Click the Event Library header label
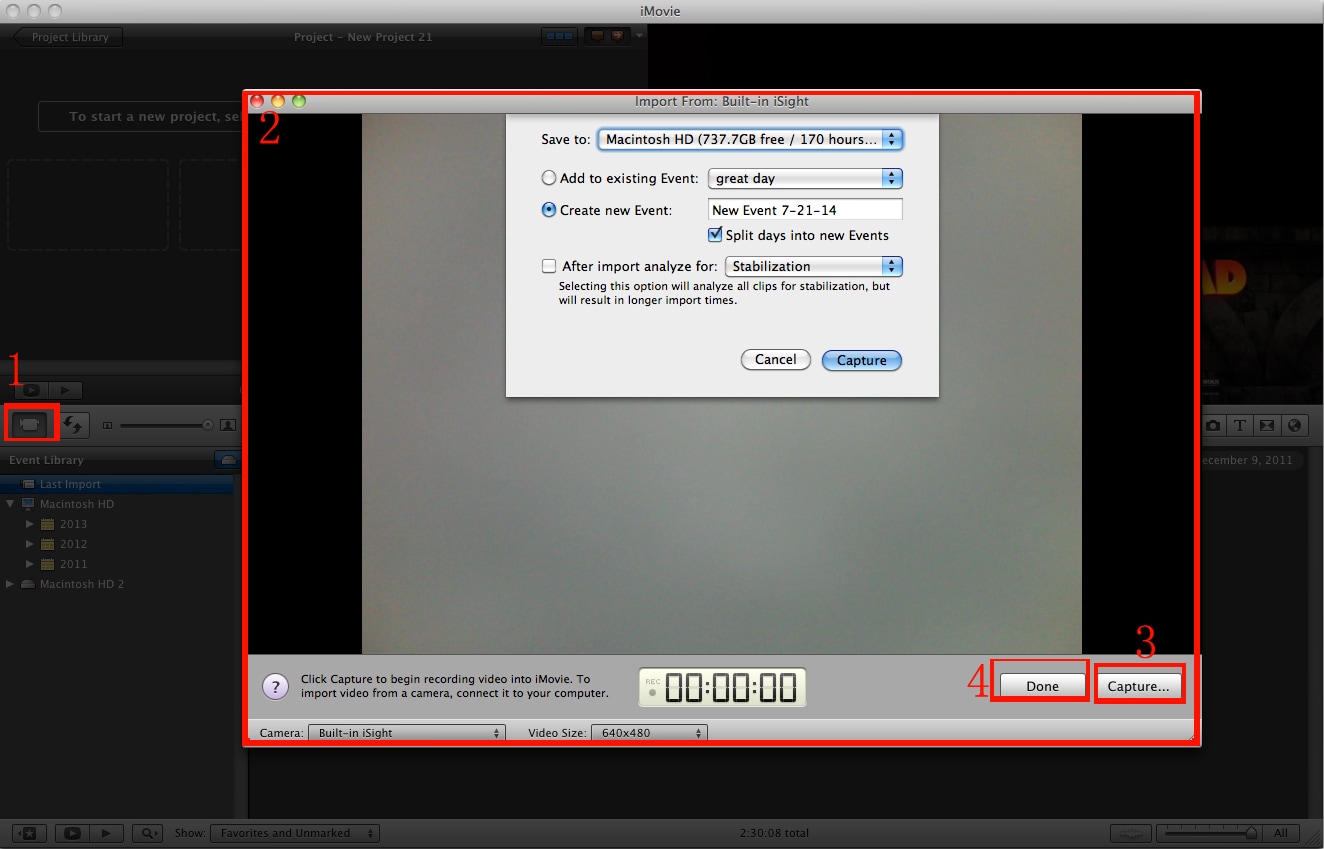Viewport: 1324px width, 849px height. pyautogui.click(x=46, y=460)
